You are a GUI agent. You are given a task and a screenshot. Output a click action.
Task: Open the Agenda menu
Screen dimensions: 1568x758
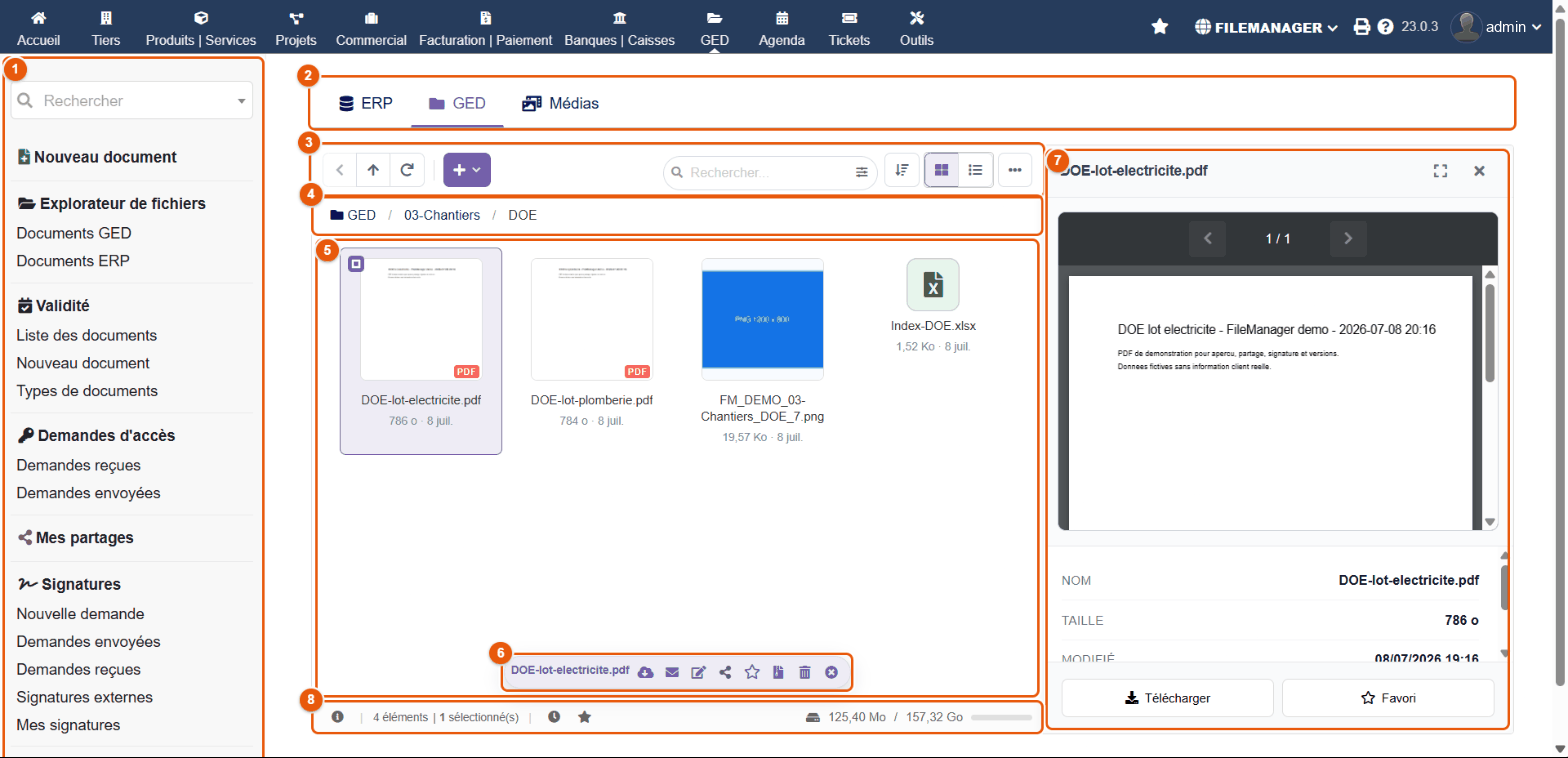click(x=782, y=28)
